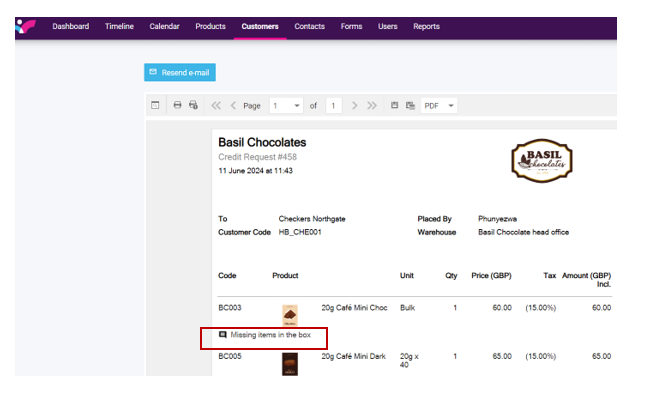Image resolution: width=667 pixels, height=412 pixels.
Task: Click the app logo in the navigation bar
Action: [x=26, y=26]
